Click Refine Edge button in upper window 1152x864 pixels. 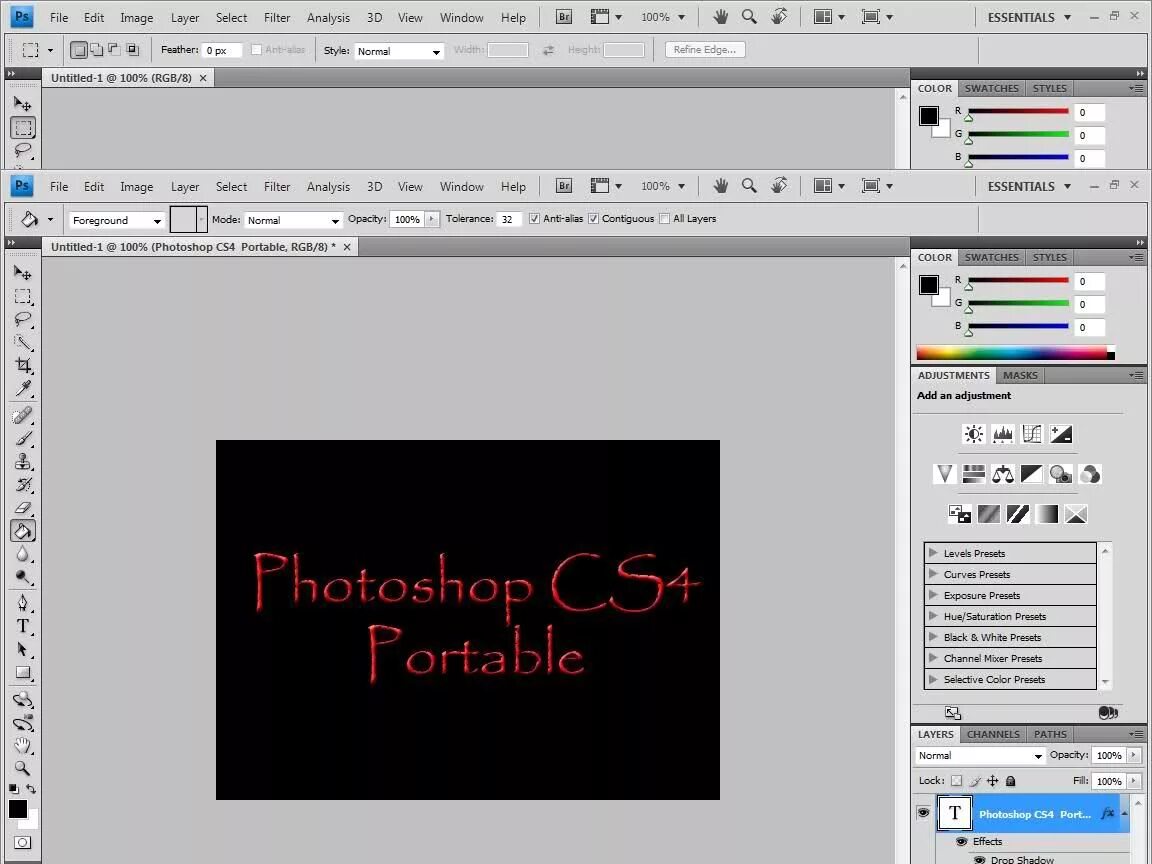(705, 49)
